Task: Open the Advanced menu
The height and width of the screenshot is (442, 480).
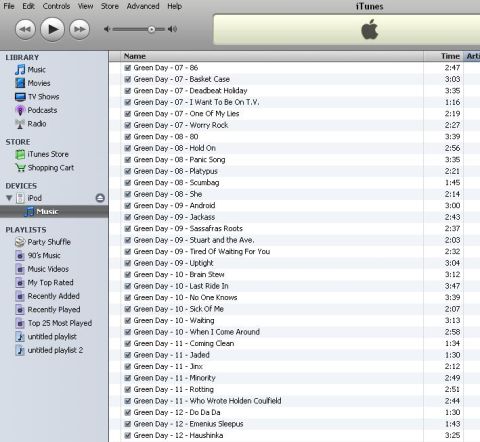Action: pyautogui.click(x=143, y=6)
